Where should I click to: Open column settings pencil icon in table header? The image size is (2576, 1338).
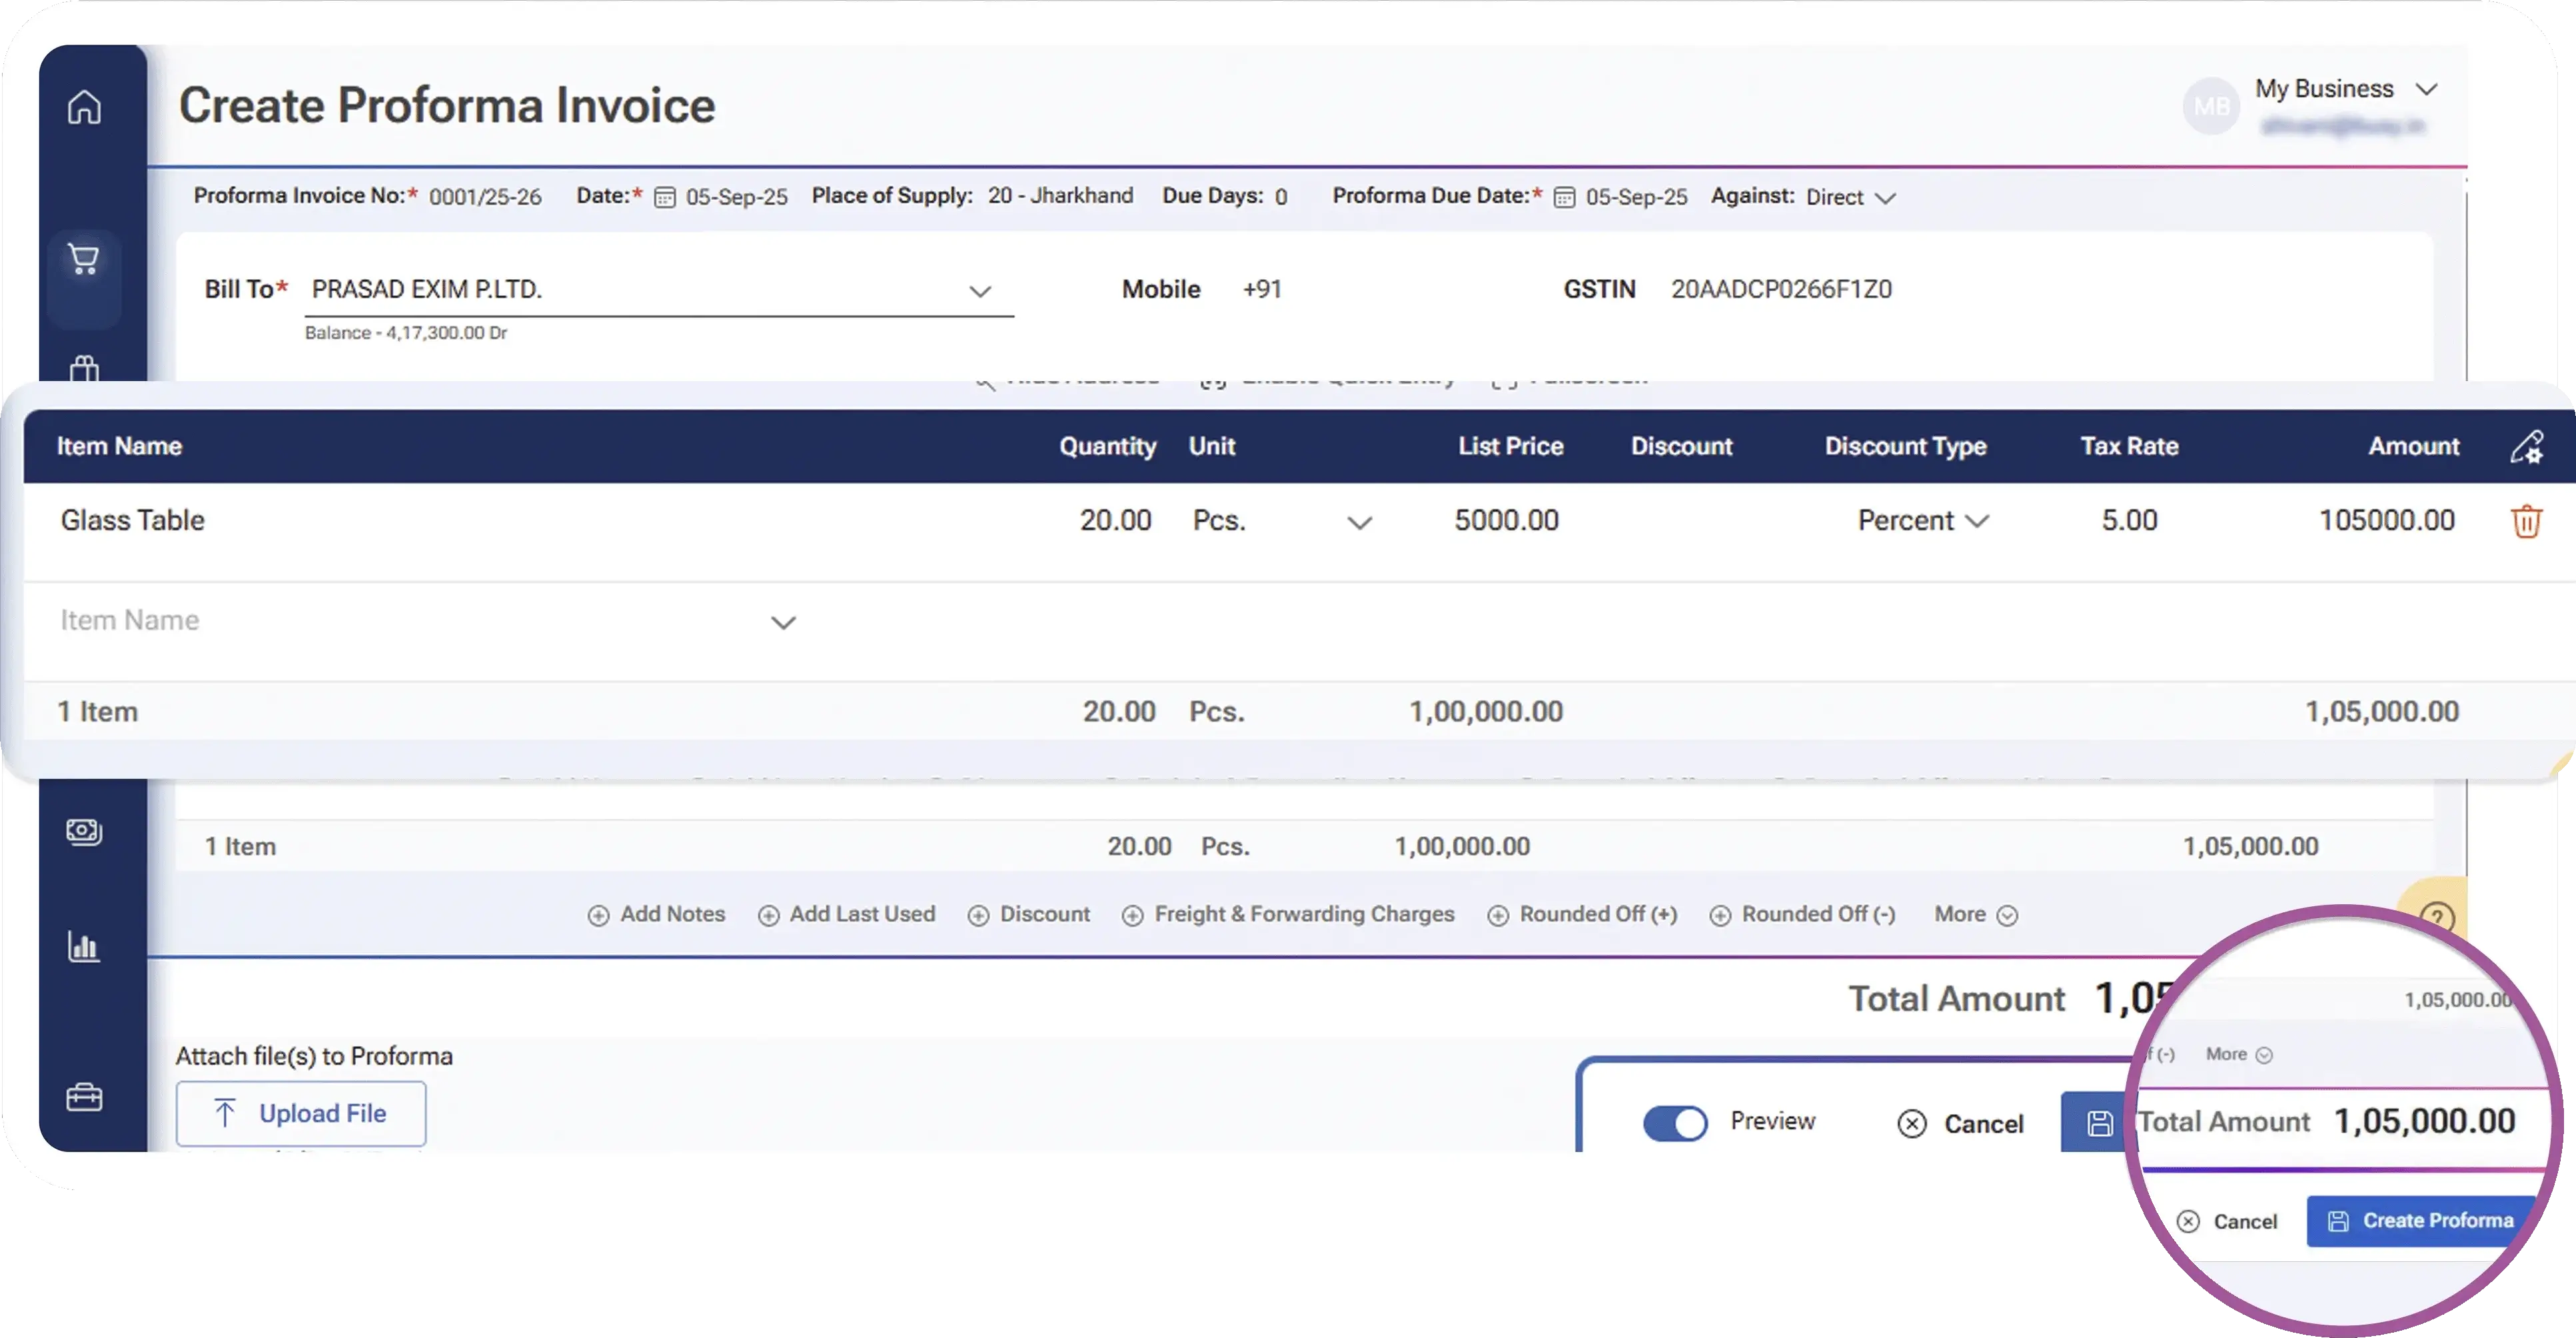click(x=2526, y=447)
